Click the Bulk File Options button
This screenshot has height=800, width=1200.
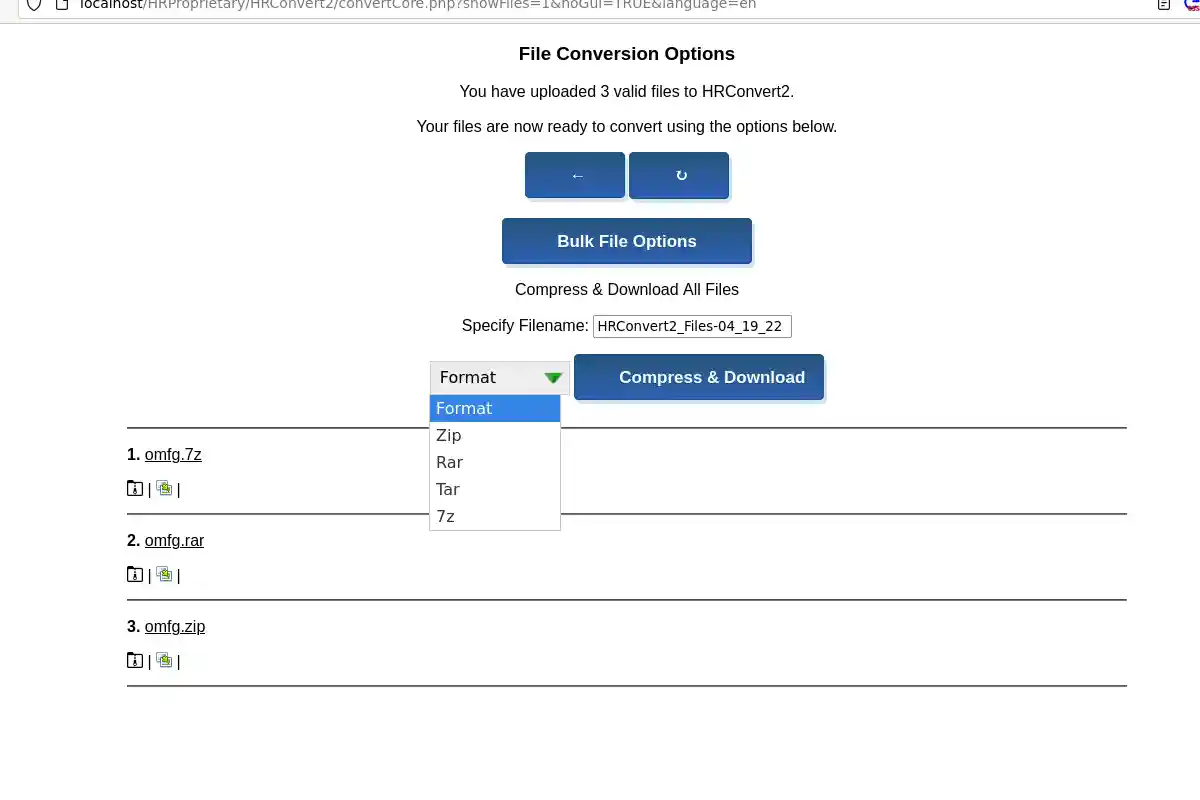coord(627,241)
